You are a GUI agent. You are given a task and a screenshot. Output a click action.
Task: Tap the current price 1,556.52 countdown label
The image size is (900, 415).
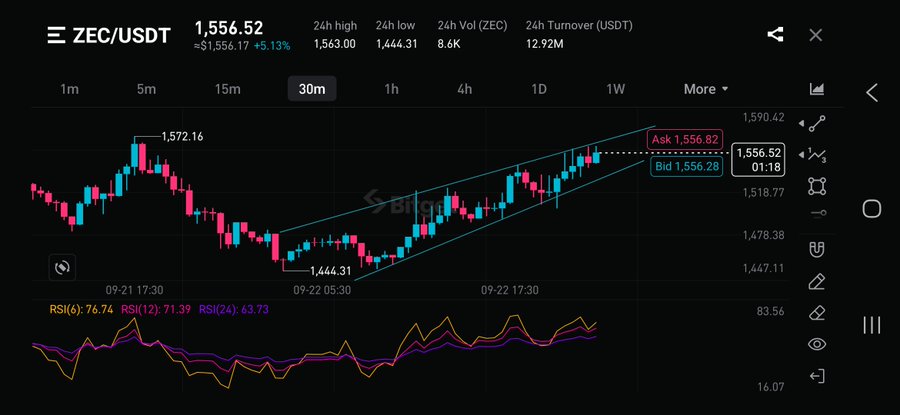tap(758, 160)
